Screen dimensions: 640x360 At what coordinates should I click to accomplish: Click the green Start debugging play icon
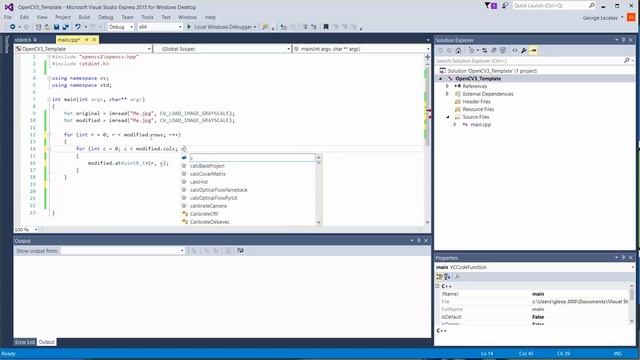point(189,27)
